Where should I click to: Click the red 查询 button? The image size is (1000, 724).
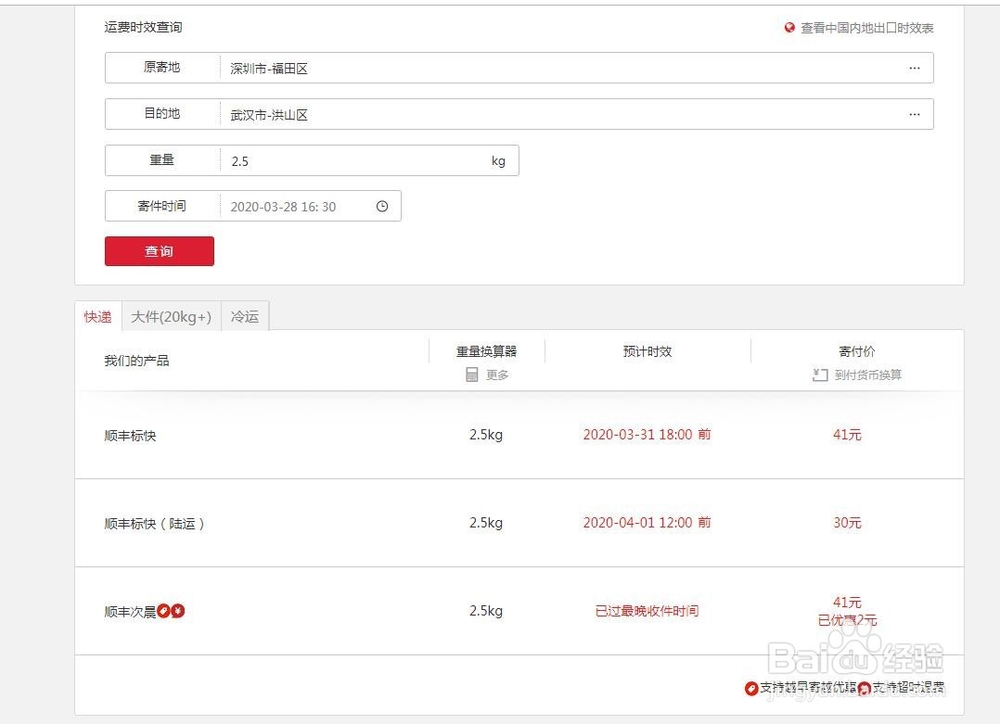coord(159,251)
